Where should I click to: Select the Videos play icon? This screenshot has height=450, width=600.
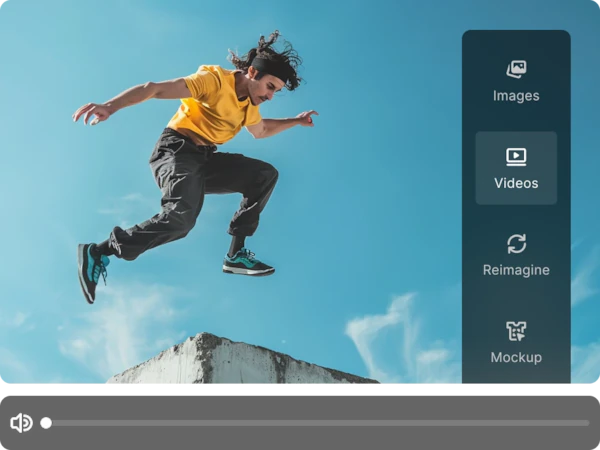click(x=516, y=156)
